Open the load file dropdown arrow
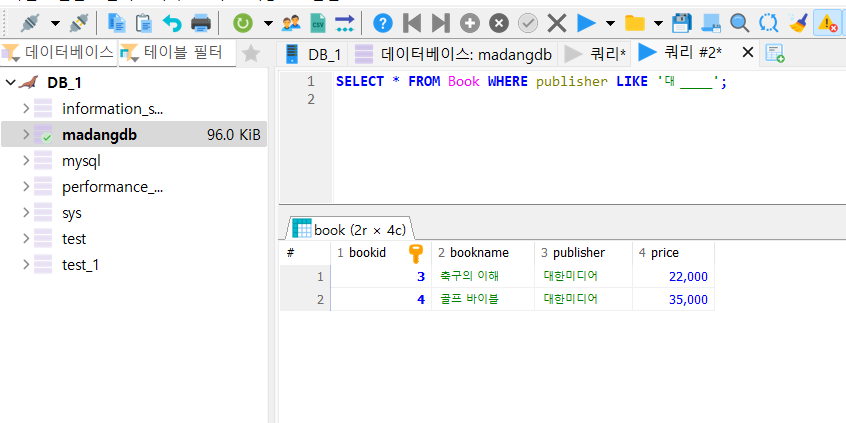This screenshot has height=423, width=846. pos(658,23)
